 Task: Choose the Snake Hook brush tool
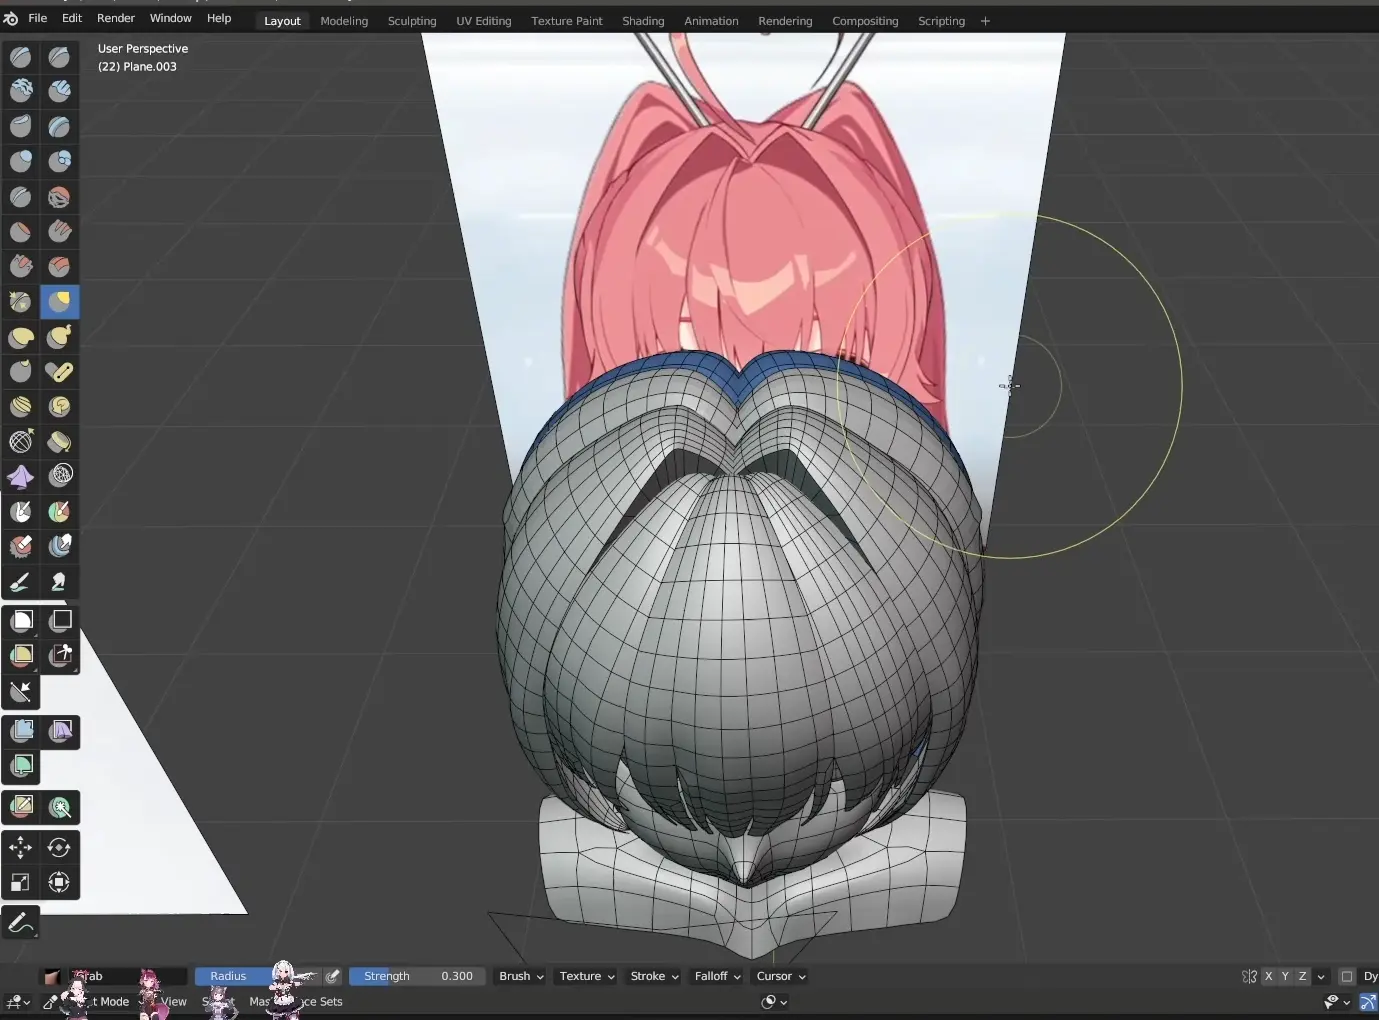59,337
